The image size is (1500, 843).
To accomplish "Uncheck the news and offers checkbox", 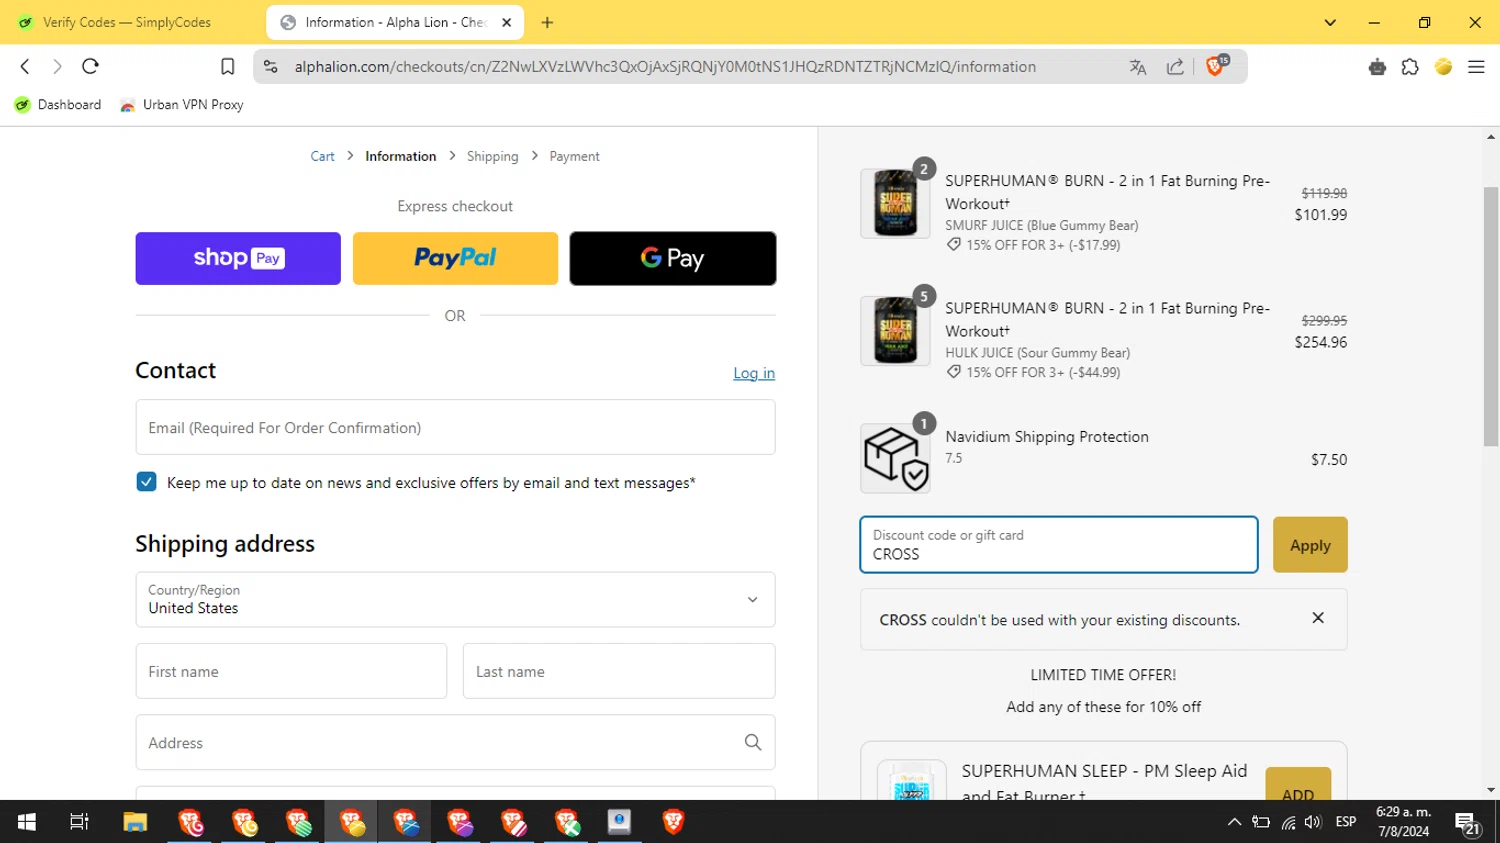I will coord(146,482).
